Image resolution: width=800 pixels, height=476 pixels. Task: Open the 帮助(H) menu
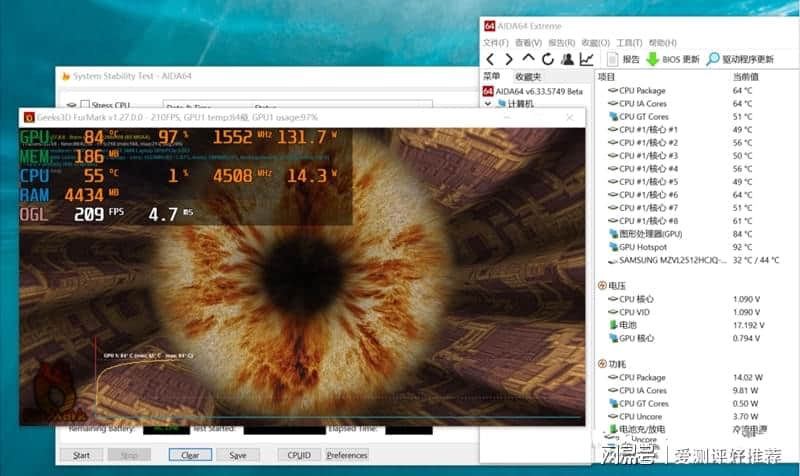tap(663, 43)
